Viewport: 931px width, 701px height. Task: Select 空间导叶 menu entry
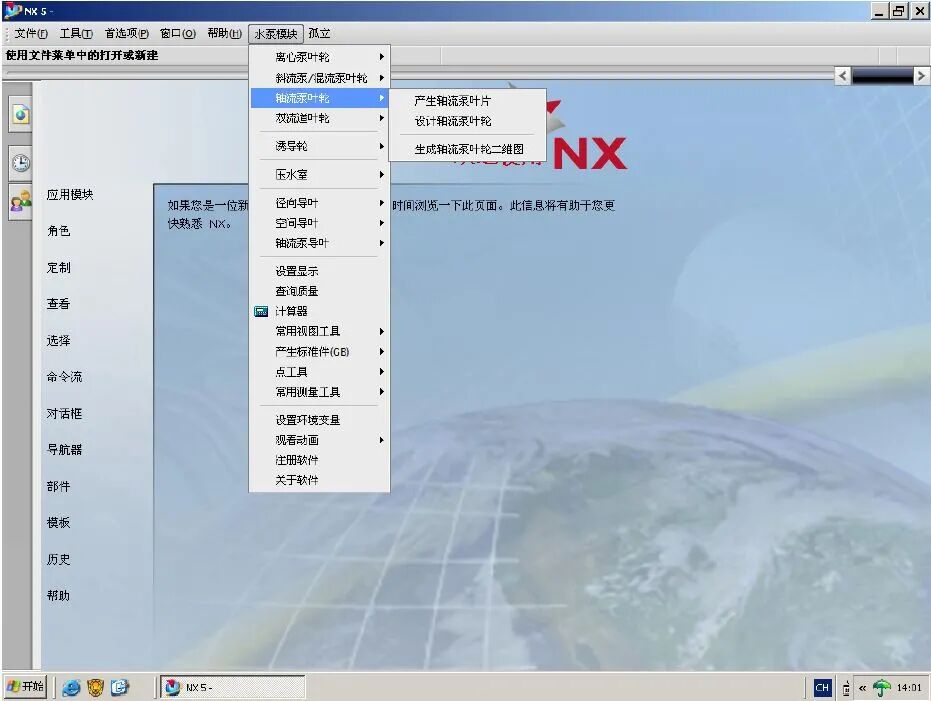[x=319, y=223]
